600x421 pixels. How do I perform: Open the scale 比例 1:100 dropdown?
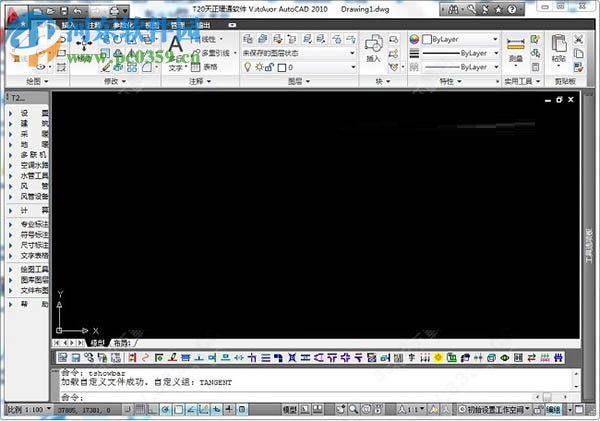29,409
